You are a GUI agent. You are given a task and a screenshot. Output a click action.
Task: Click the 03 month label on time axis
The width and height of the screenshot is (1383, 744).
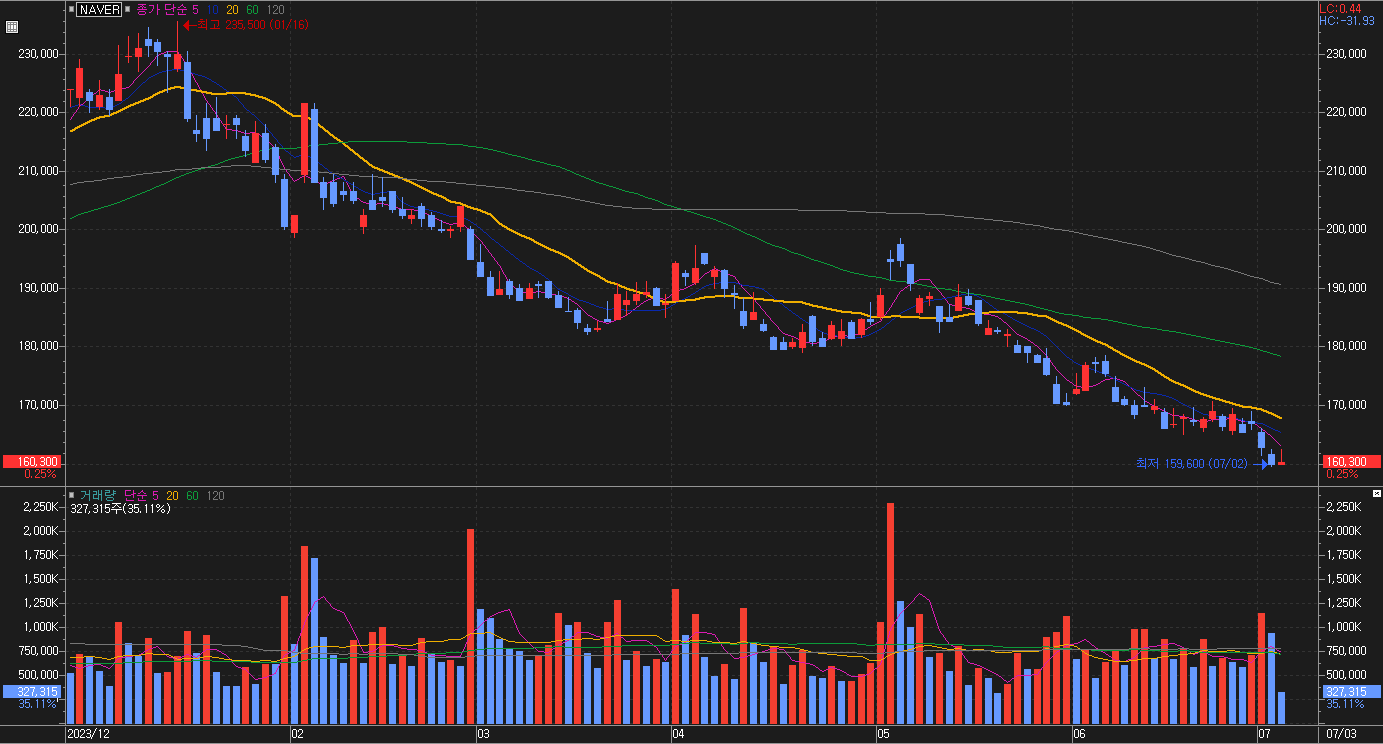pyautogui.click(x=483, y=734)
